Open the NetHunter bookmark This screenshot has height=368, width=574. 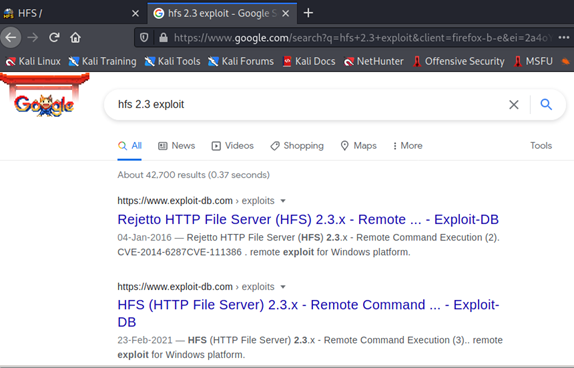pyautogui.click(x=374, y=61)
